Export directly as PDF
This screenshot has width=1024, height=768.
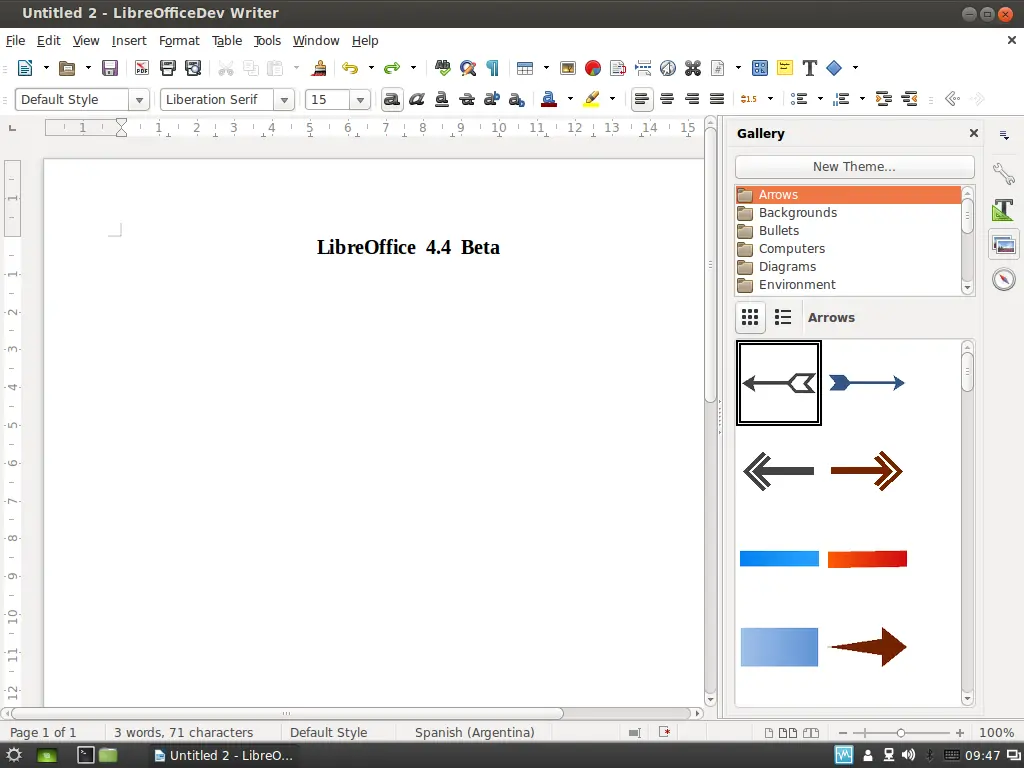click(141, 68)
